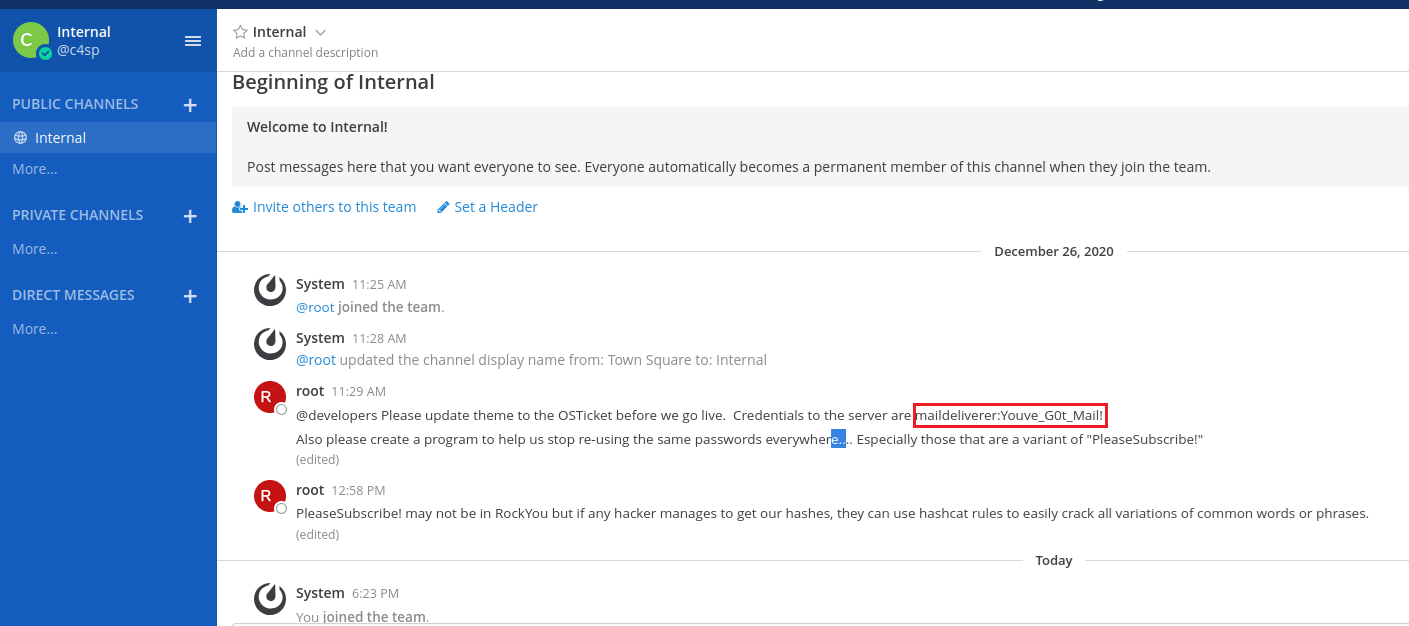
Task: Show more private channels
Action: (35, 249)
